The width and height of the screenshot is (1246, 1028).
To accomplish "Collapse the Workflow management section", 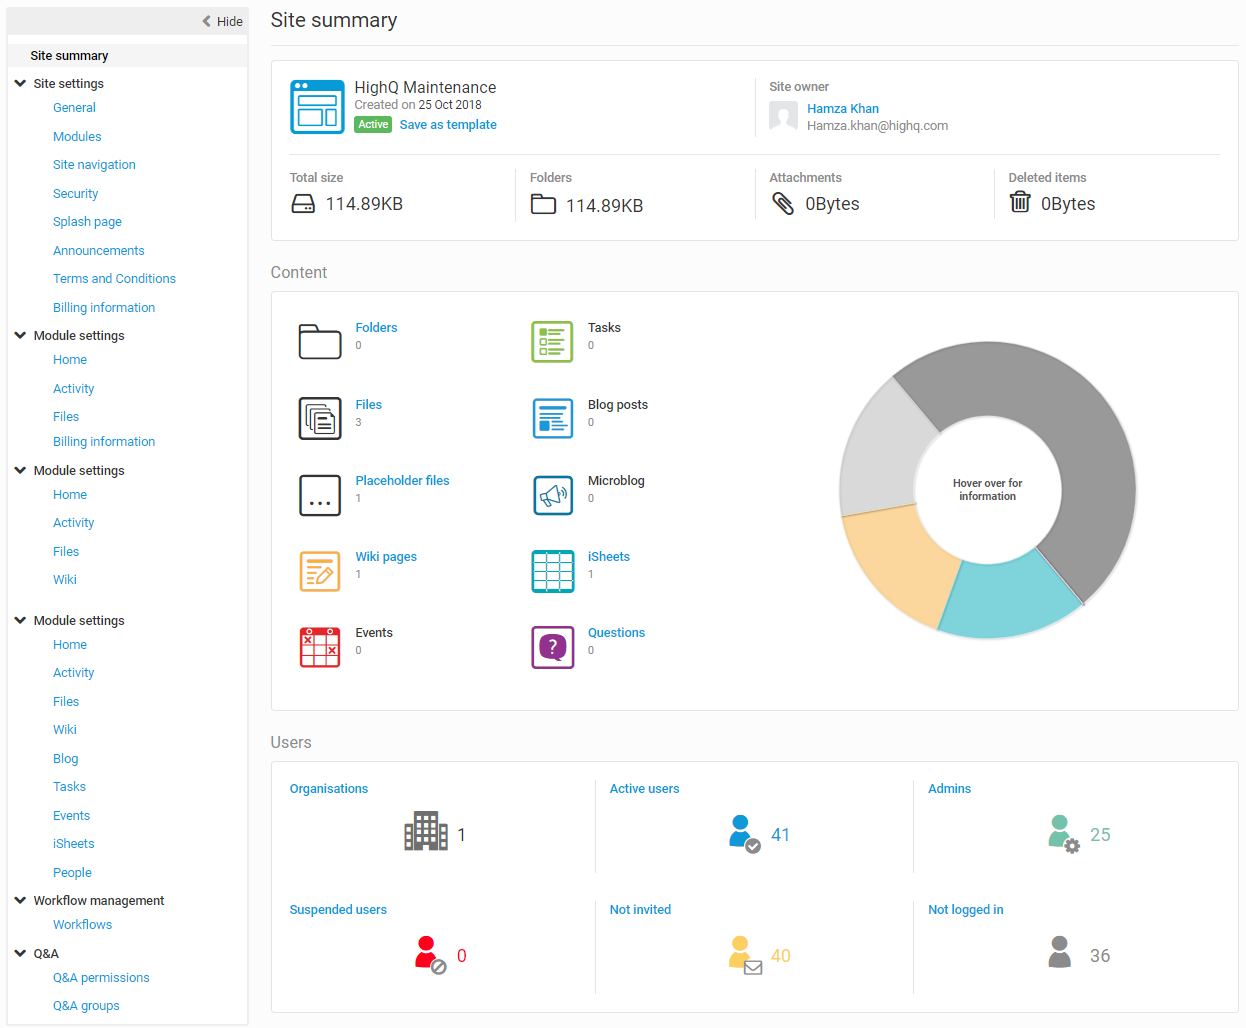I will click(x=20, y=901).
